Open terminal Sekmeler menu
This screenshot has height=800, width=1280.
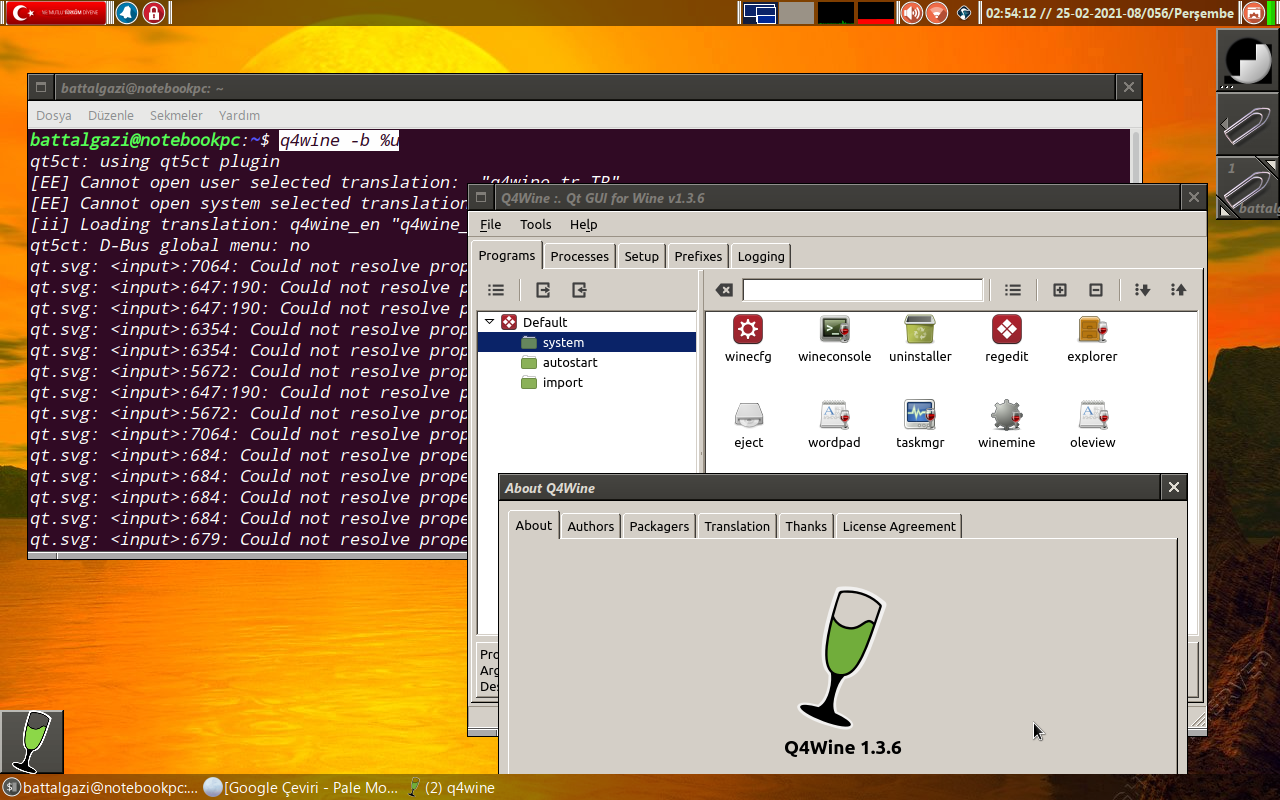click(x=176, y=115)
